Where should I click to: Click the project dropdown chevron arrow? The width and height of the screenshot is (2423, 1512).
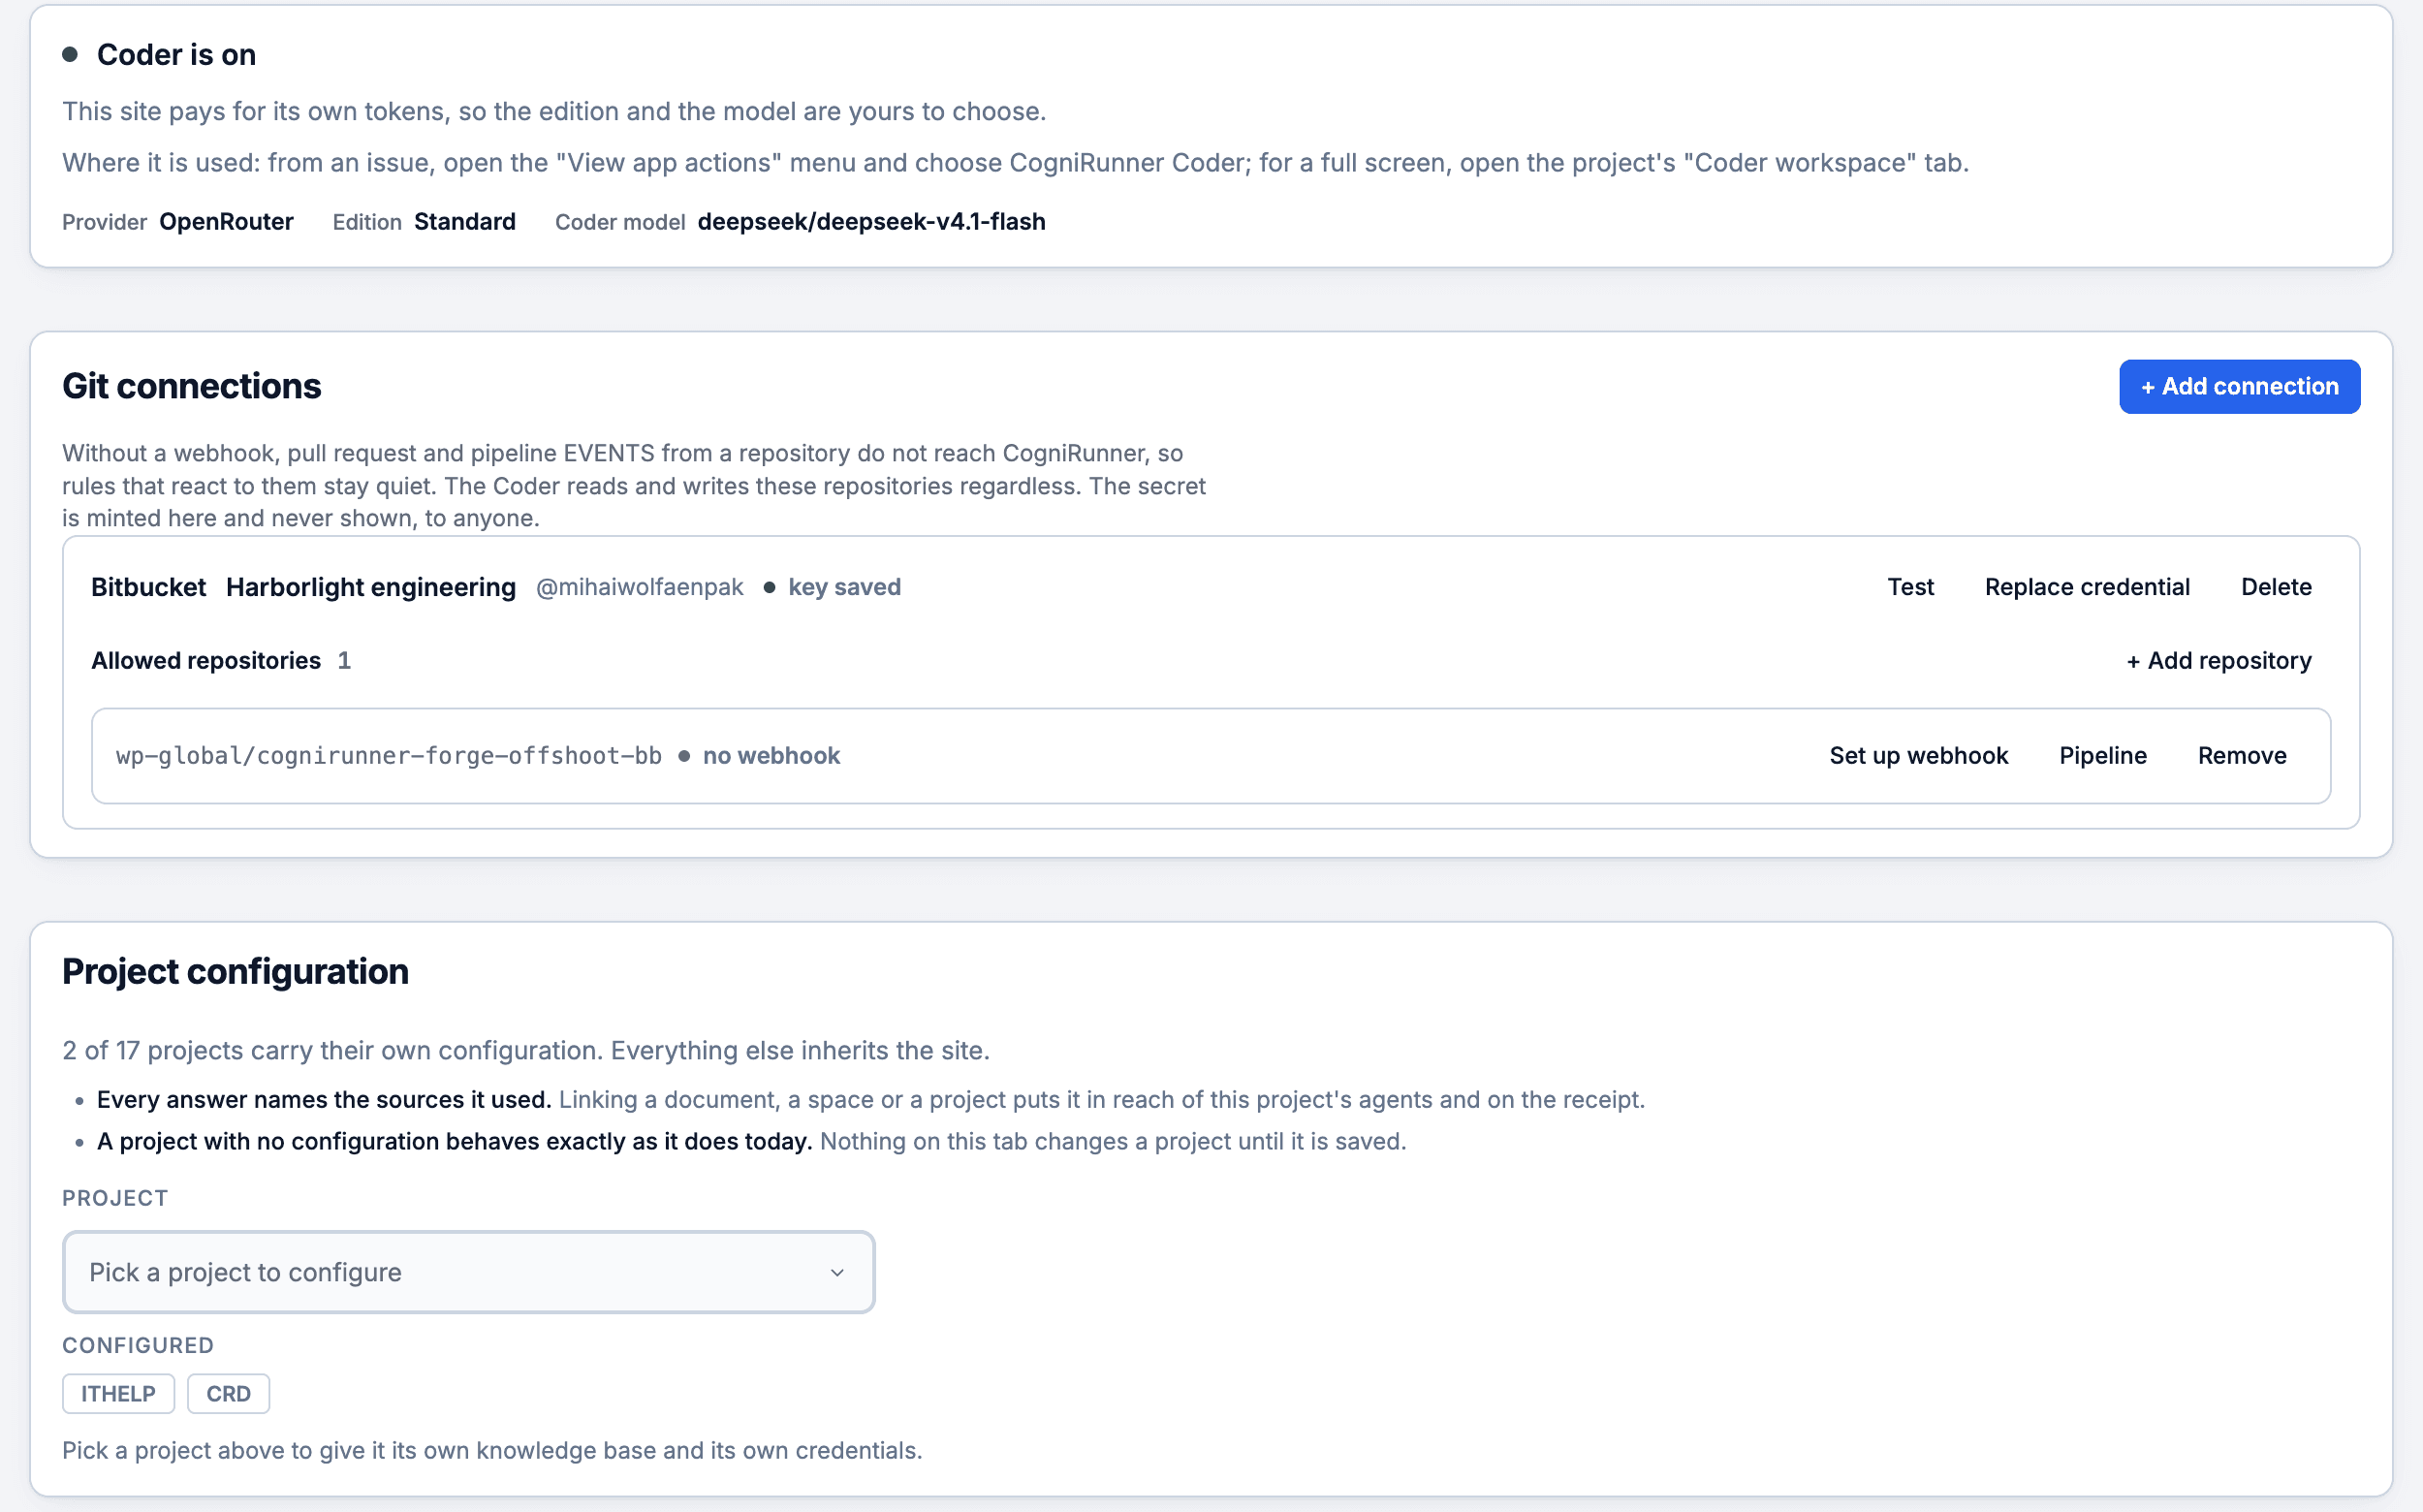(x=837, y=1272)
